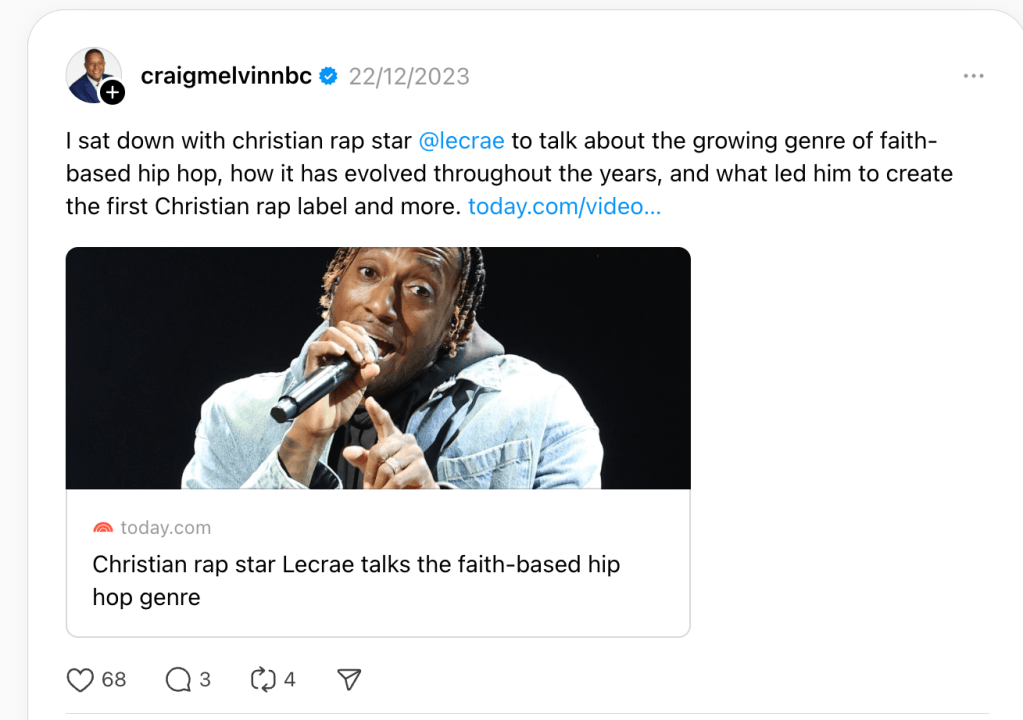1023x720 pixels.
Task: Click the blue verified checkmark badge
Action: point(328,76)
